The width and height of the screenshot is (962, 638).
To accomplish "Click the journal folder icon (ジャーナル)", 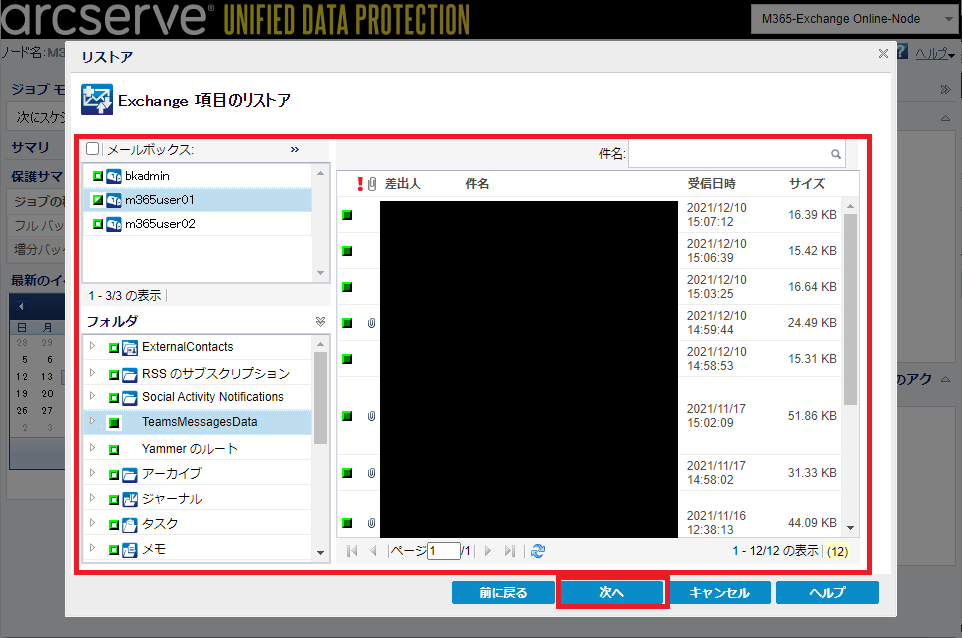I will pos(129,499).
